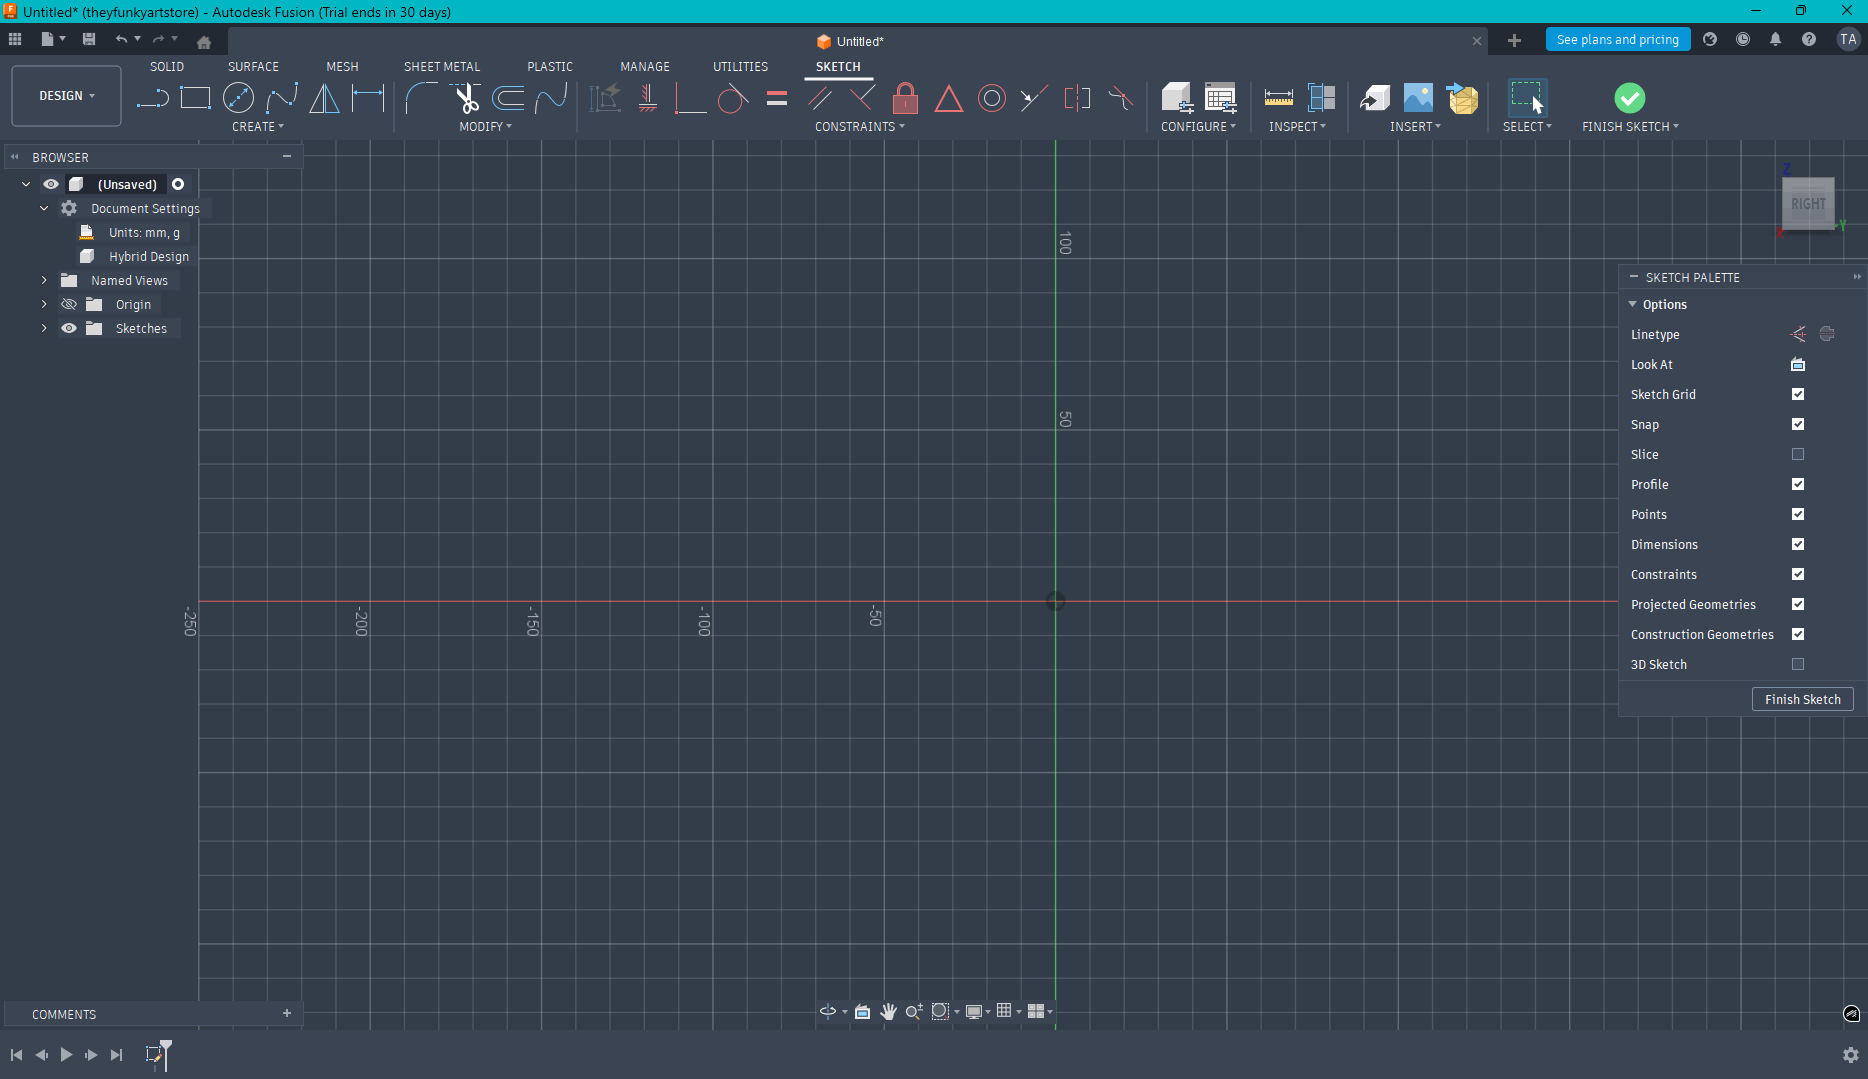
Task: Select the Trim scissors tool
Action: coord(466,98)
